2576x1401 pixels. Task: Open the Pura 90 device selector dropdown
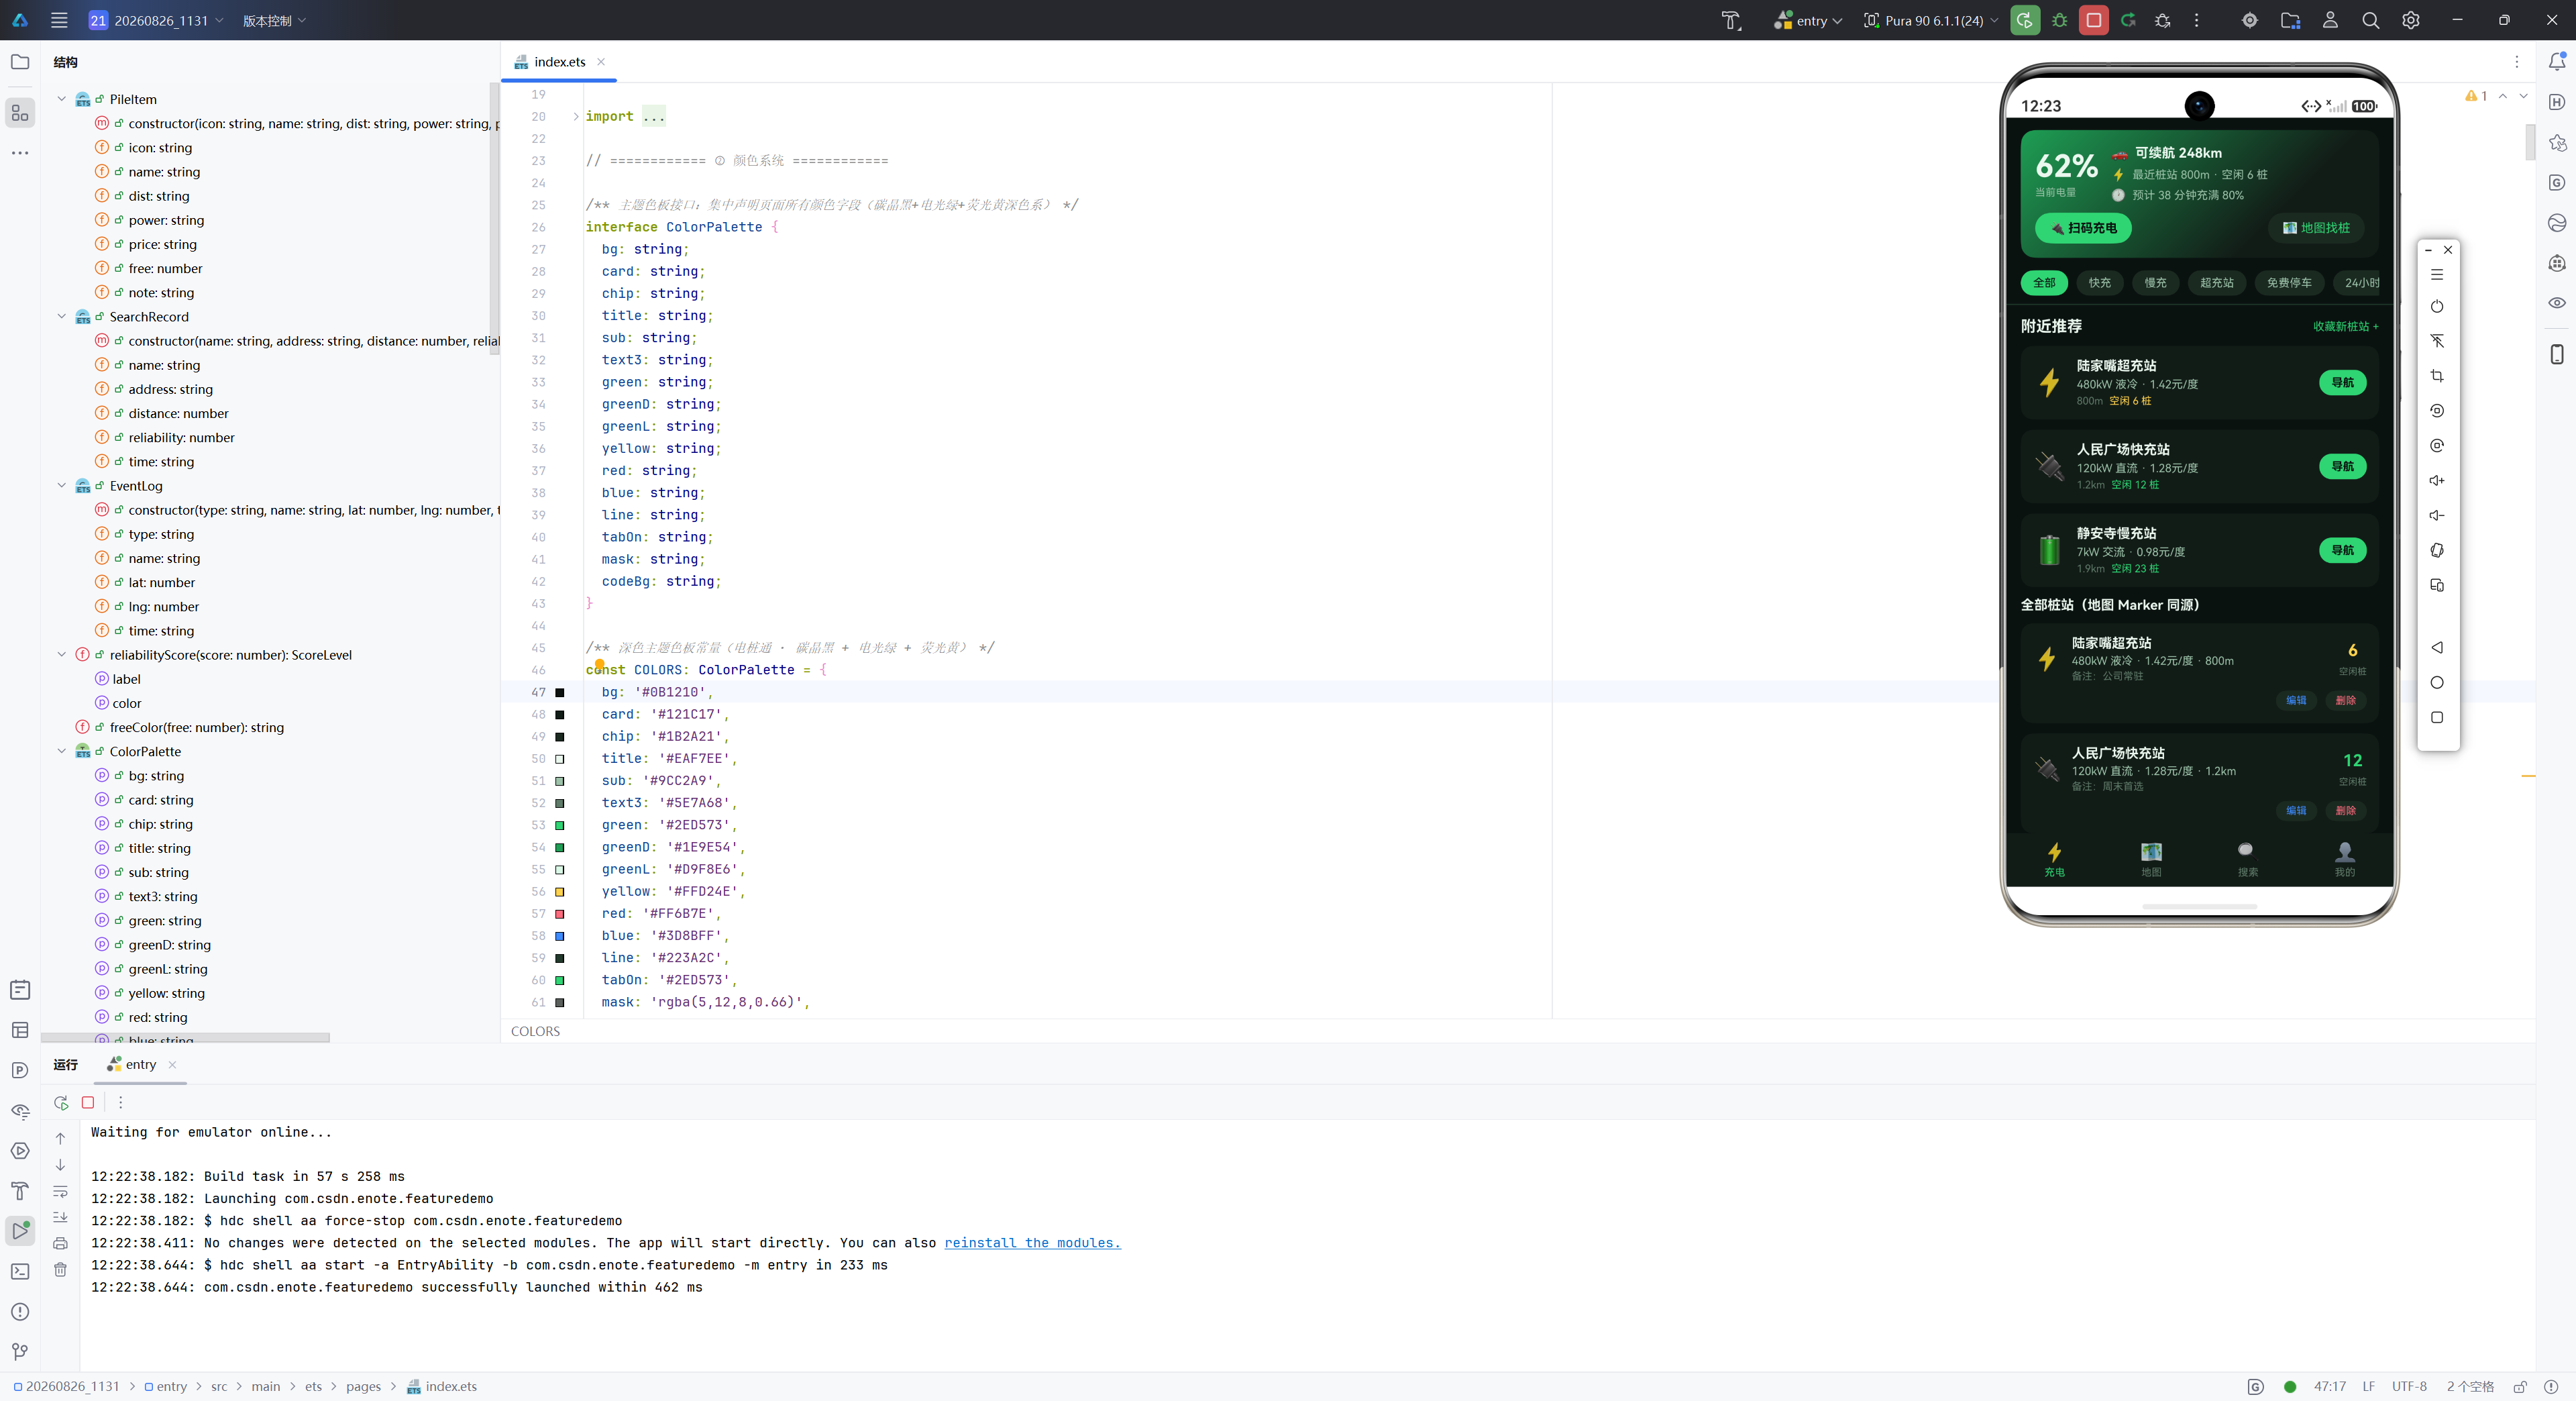1930,20
